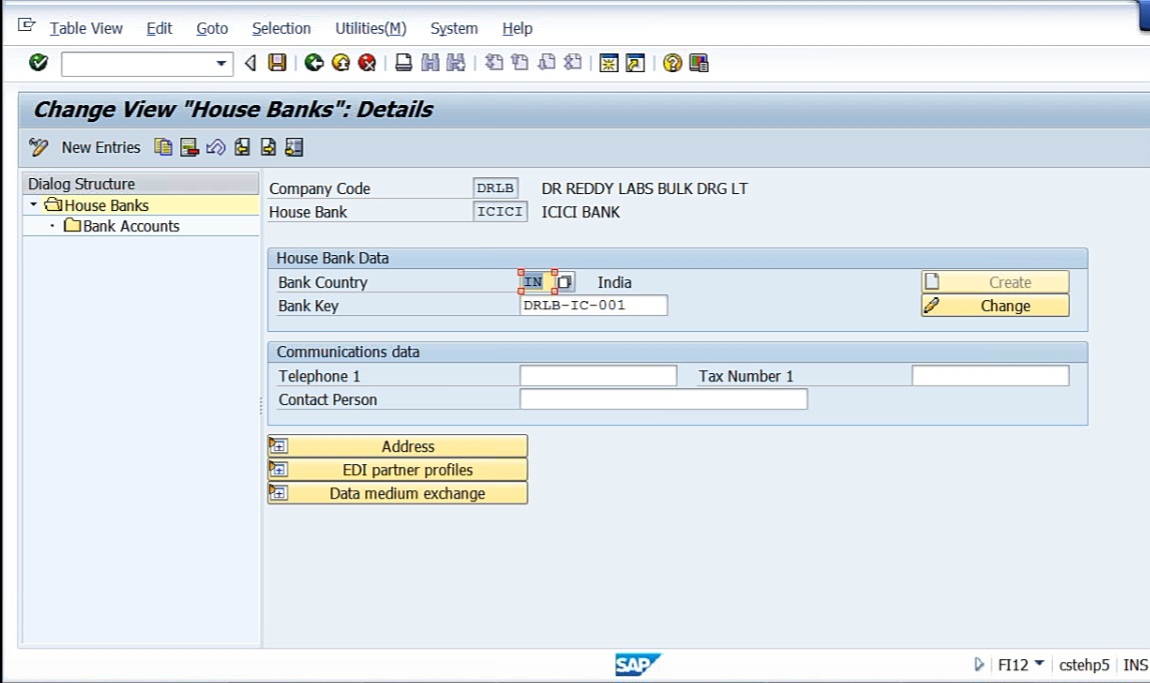
Task: Click the Contact Person input field
Action: [663, 399]
